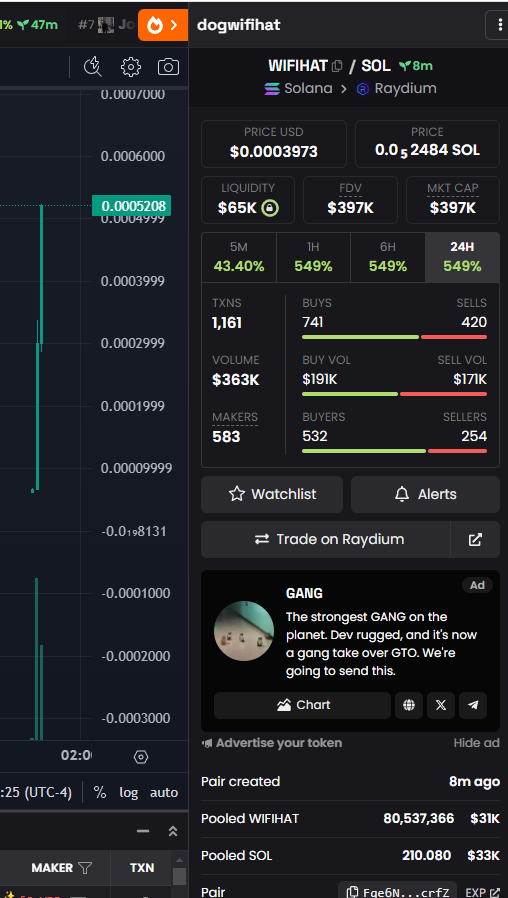508x898 pixels.
Task: Open GANG X (Twitter) icon
Action: (441, 705)
